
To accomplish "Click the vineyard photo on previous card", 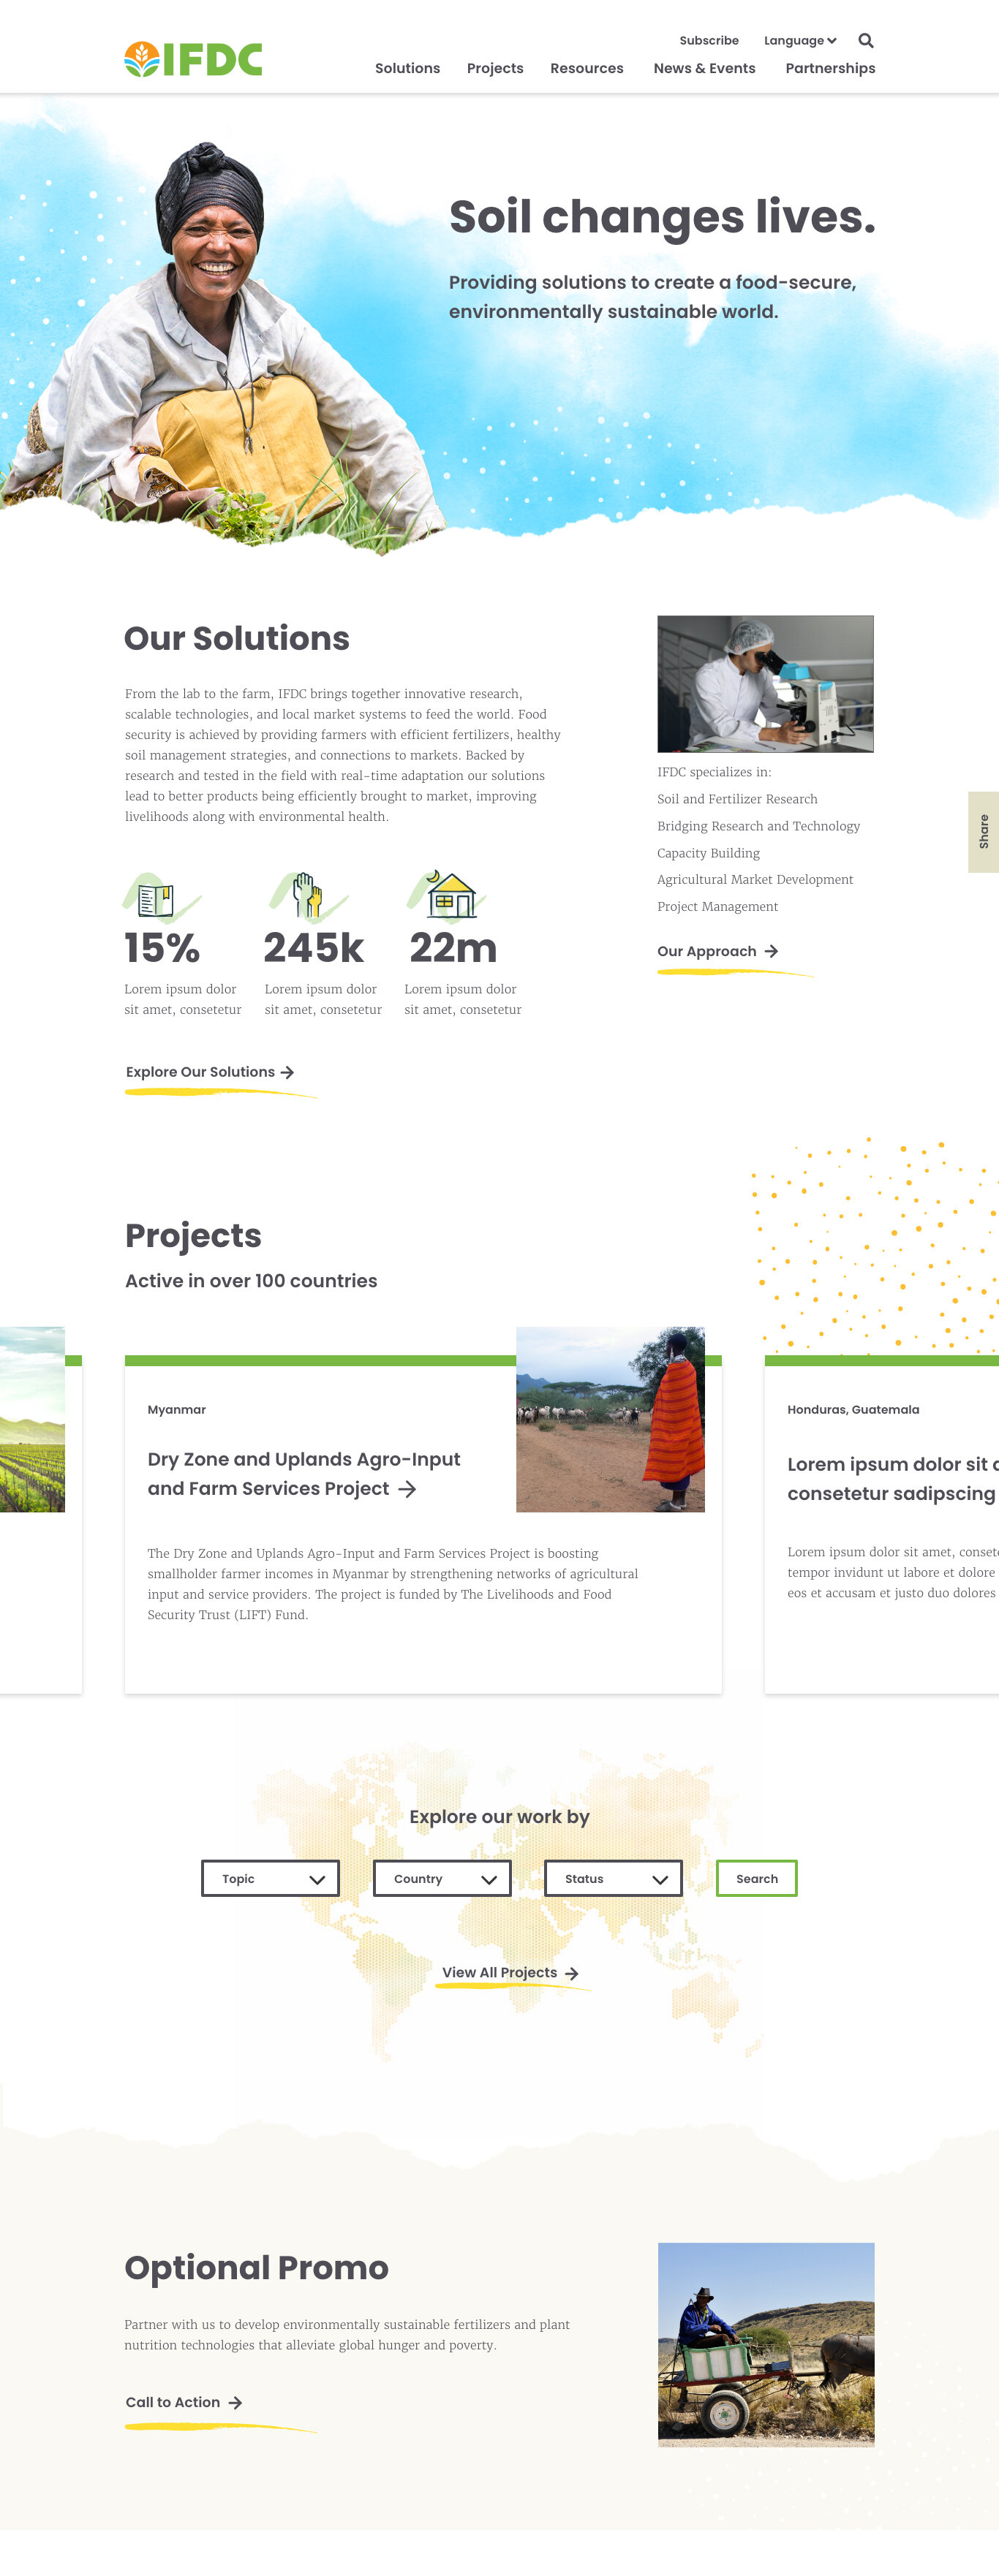I will (32, 1419).
